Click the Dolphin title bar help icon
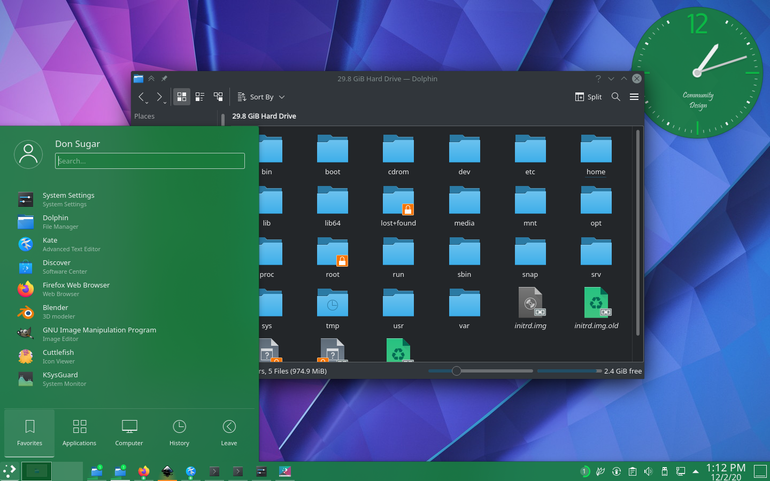This screenshot has width=770, height=481. click(x=598, y=79)
